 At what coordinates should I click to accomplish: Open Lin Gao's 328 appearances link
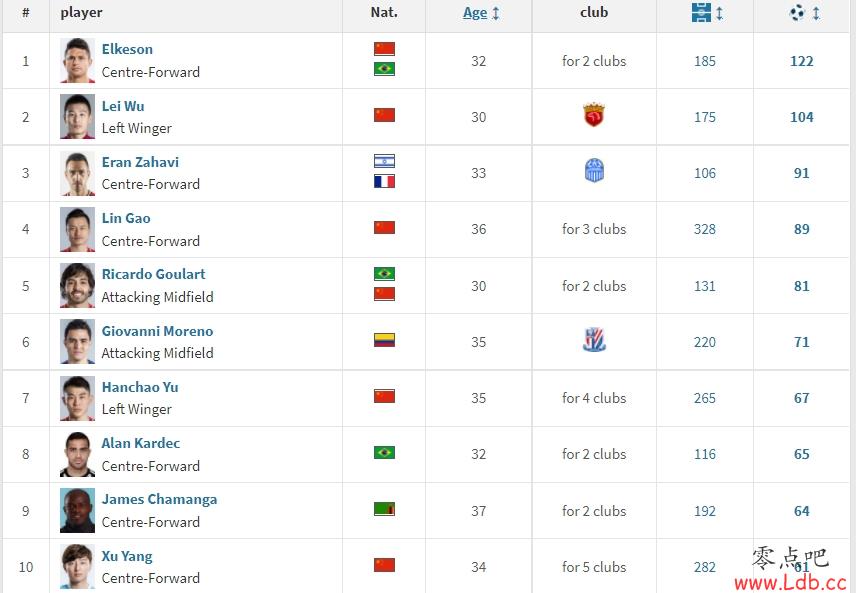click(704, 229)
